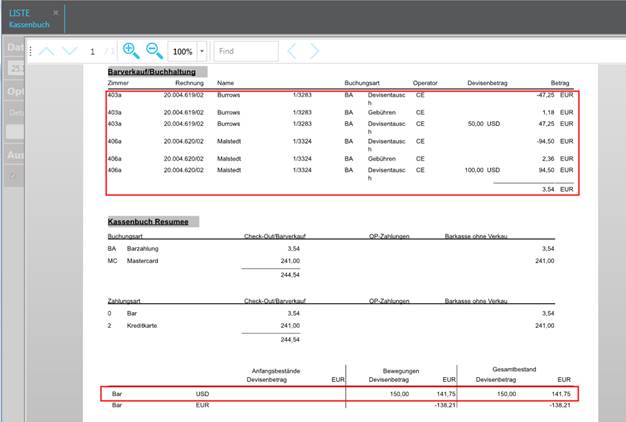Jump to next find result
This screenshot has width=626, height=422.
[315, 51]
